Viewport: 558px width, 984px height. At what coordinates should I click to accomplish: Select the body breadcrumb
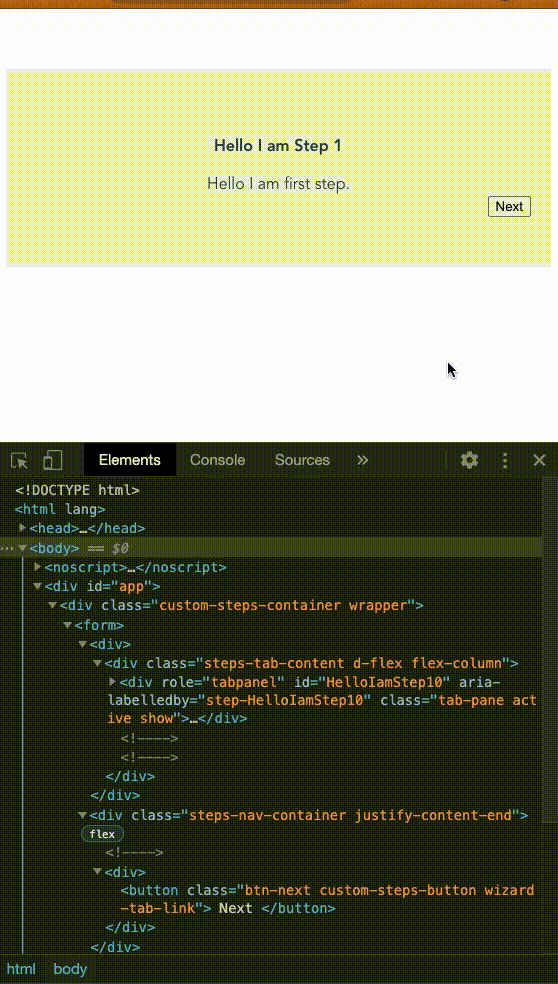coord(70,969)
